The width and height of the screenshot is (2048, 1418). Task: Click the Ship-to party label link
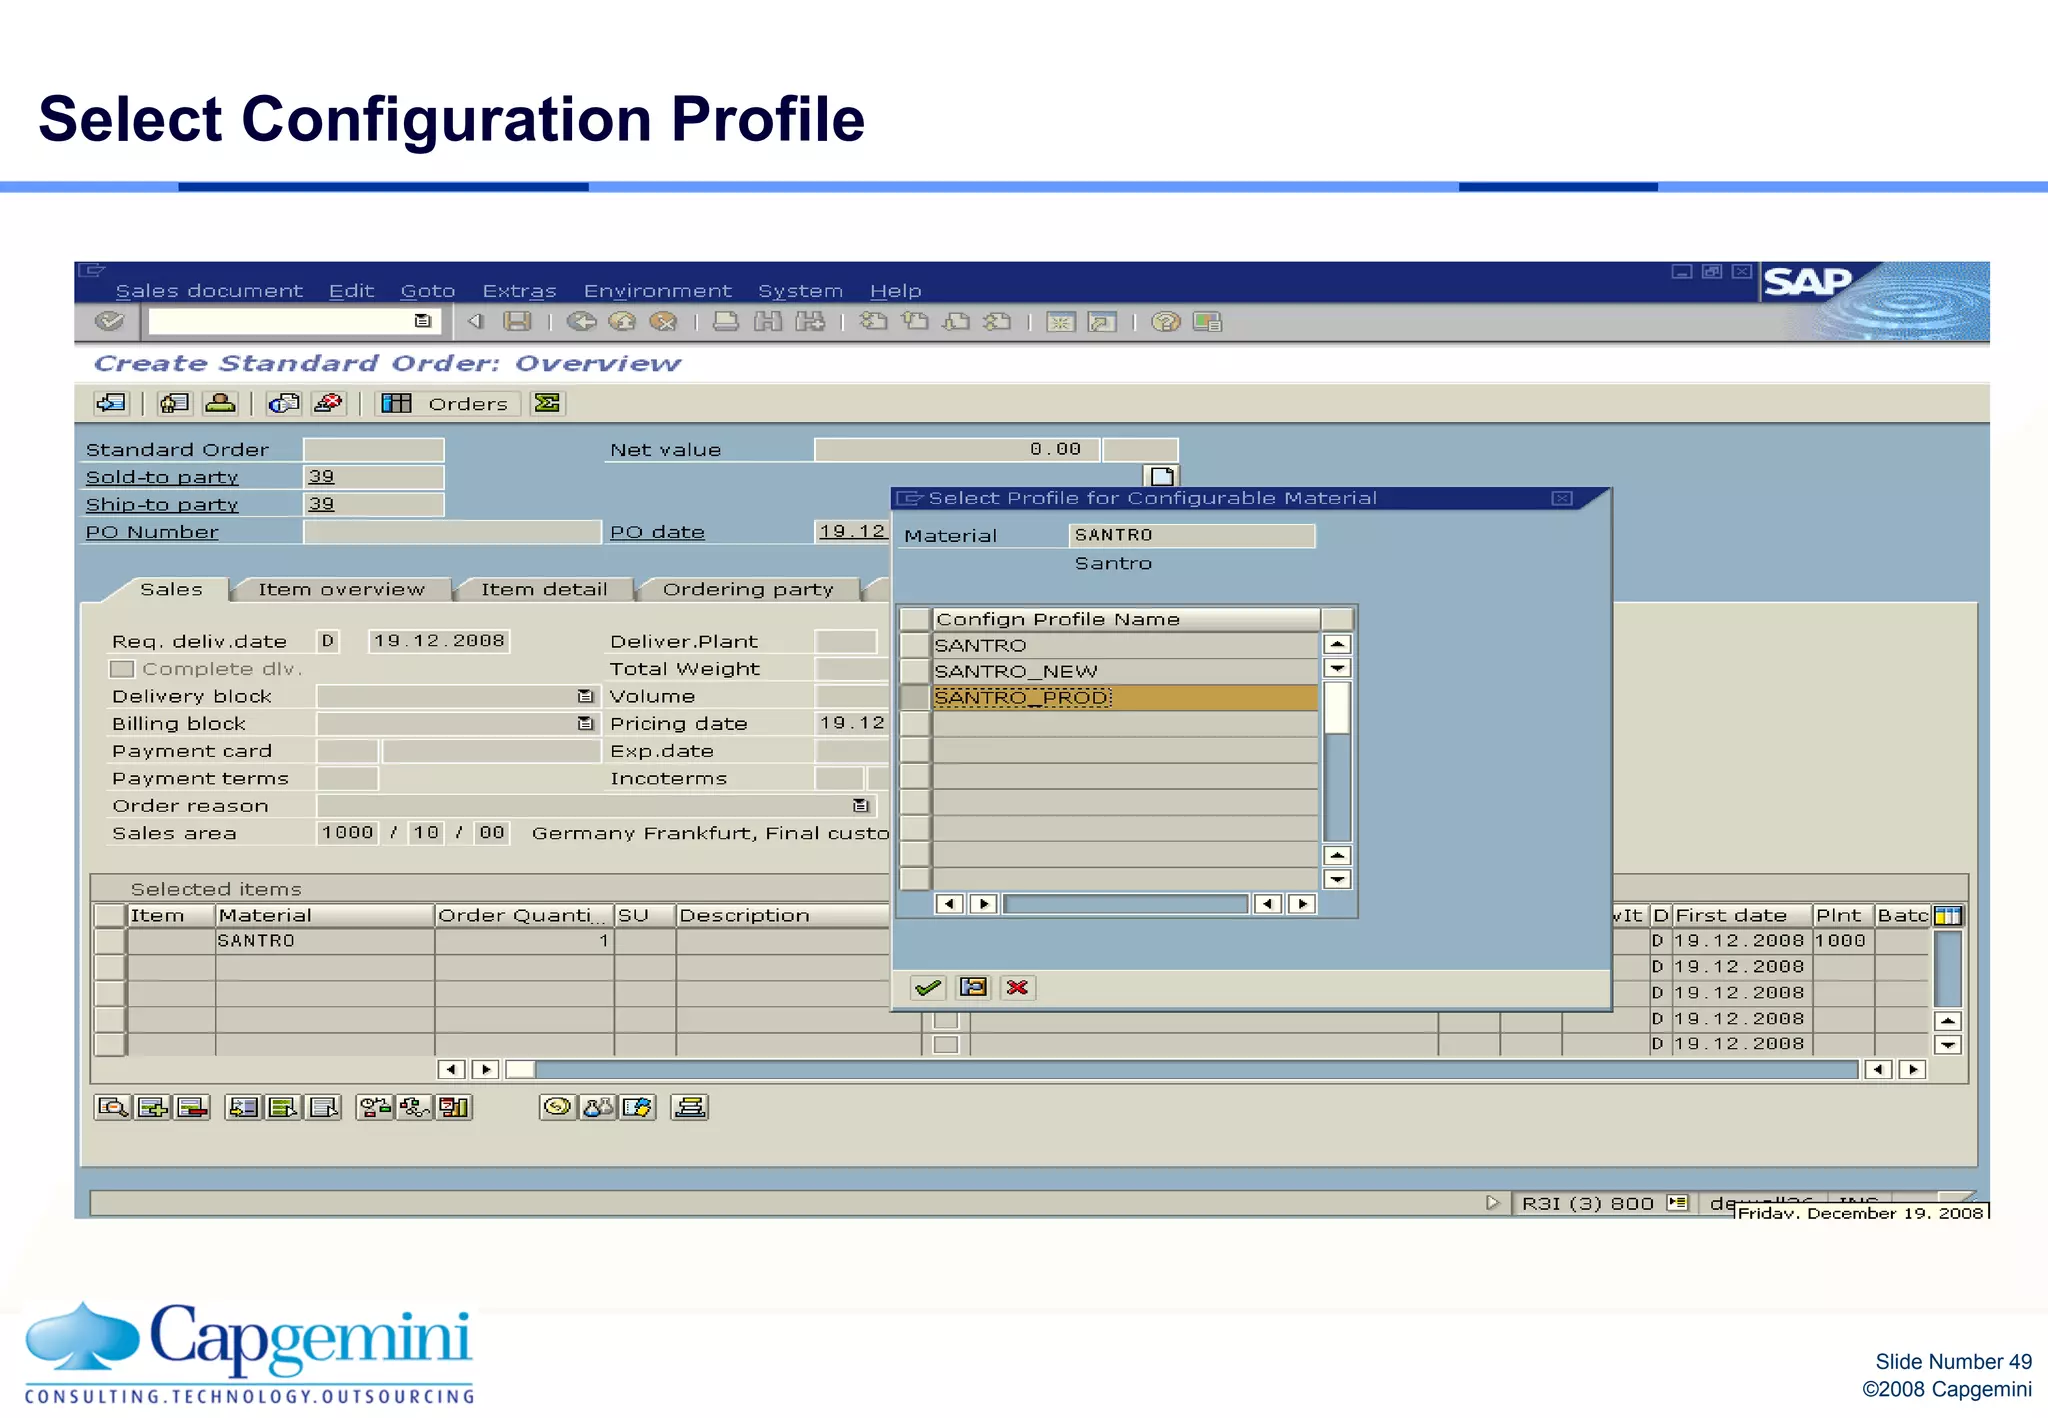[x=162, y=504]
